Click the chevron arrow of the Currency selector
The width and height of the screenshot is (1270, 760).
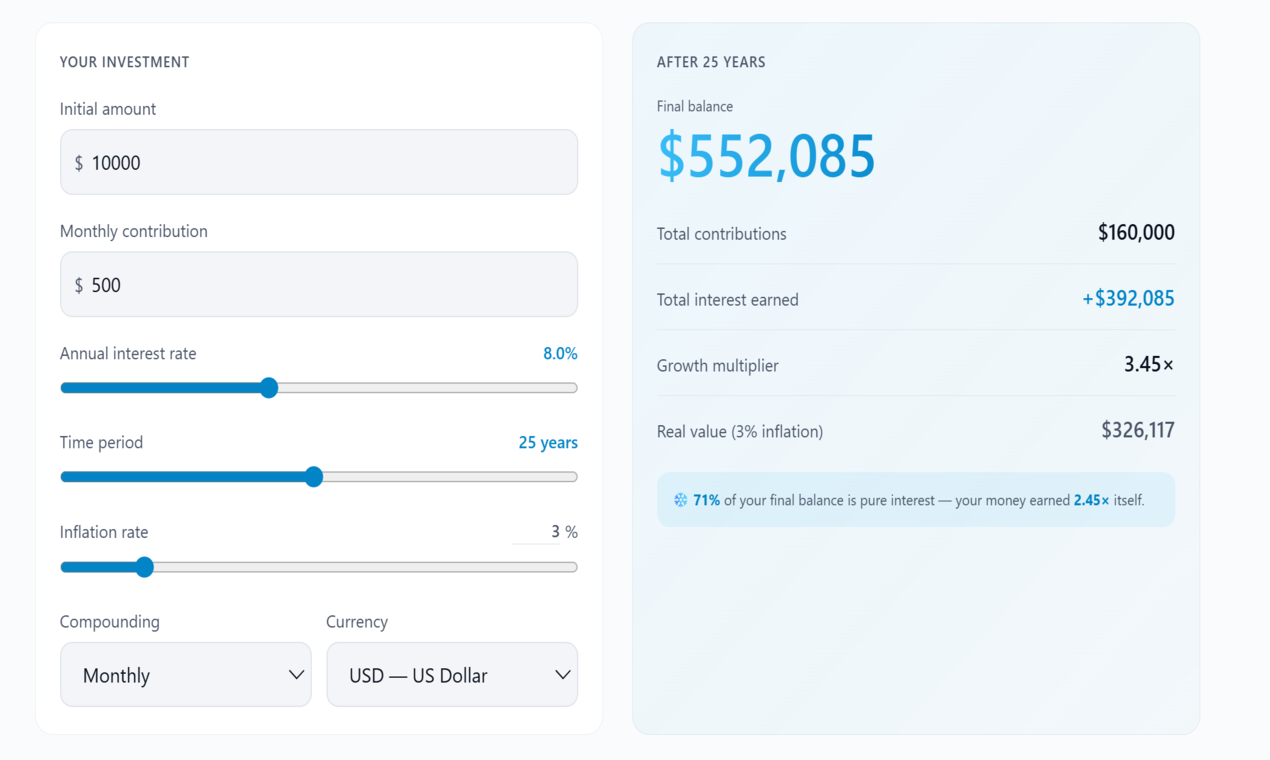click(x=563, y=675)
